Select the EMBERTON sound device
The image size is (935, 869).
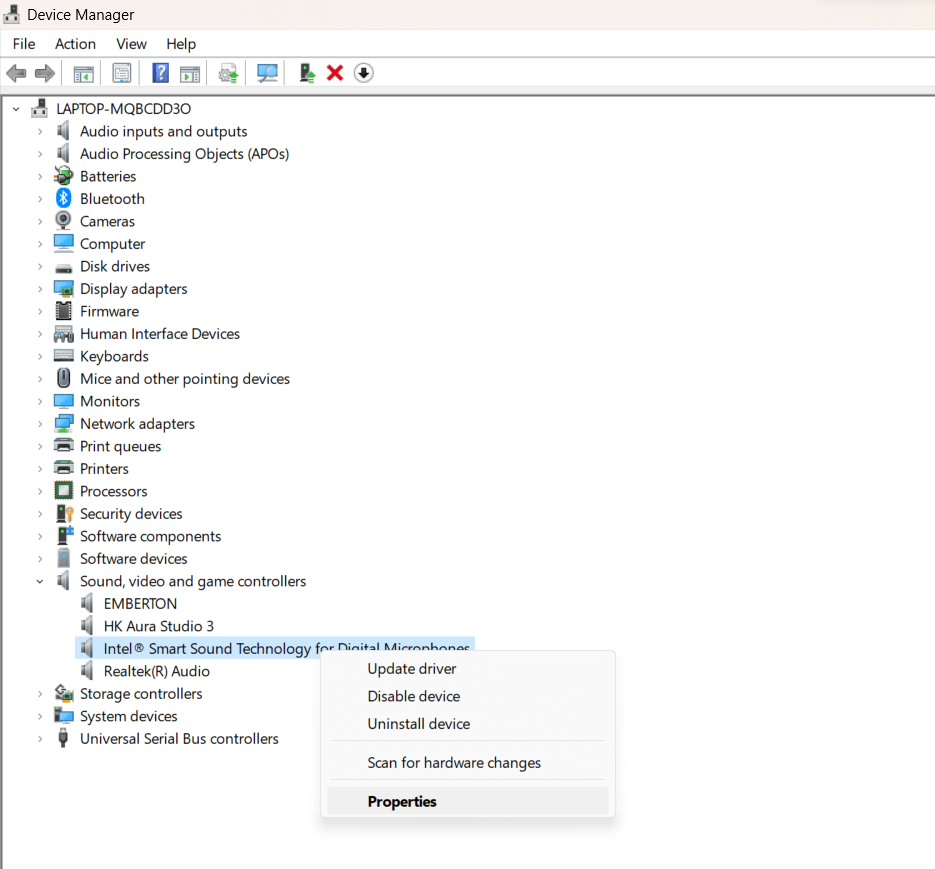(x=140, y=604)
